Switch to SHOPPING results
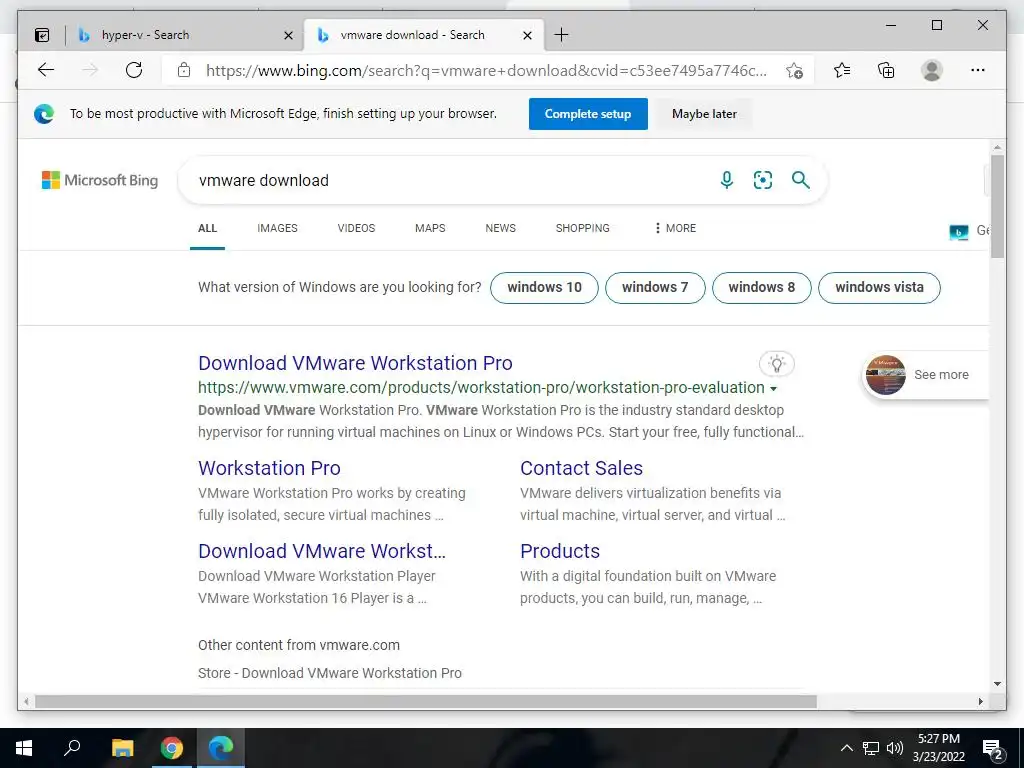This screenshot has height=768, width=1024. pos(583,228)
